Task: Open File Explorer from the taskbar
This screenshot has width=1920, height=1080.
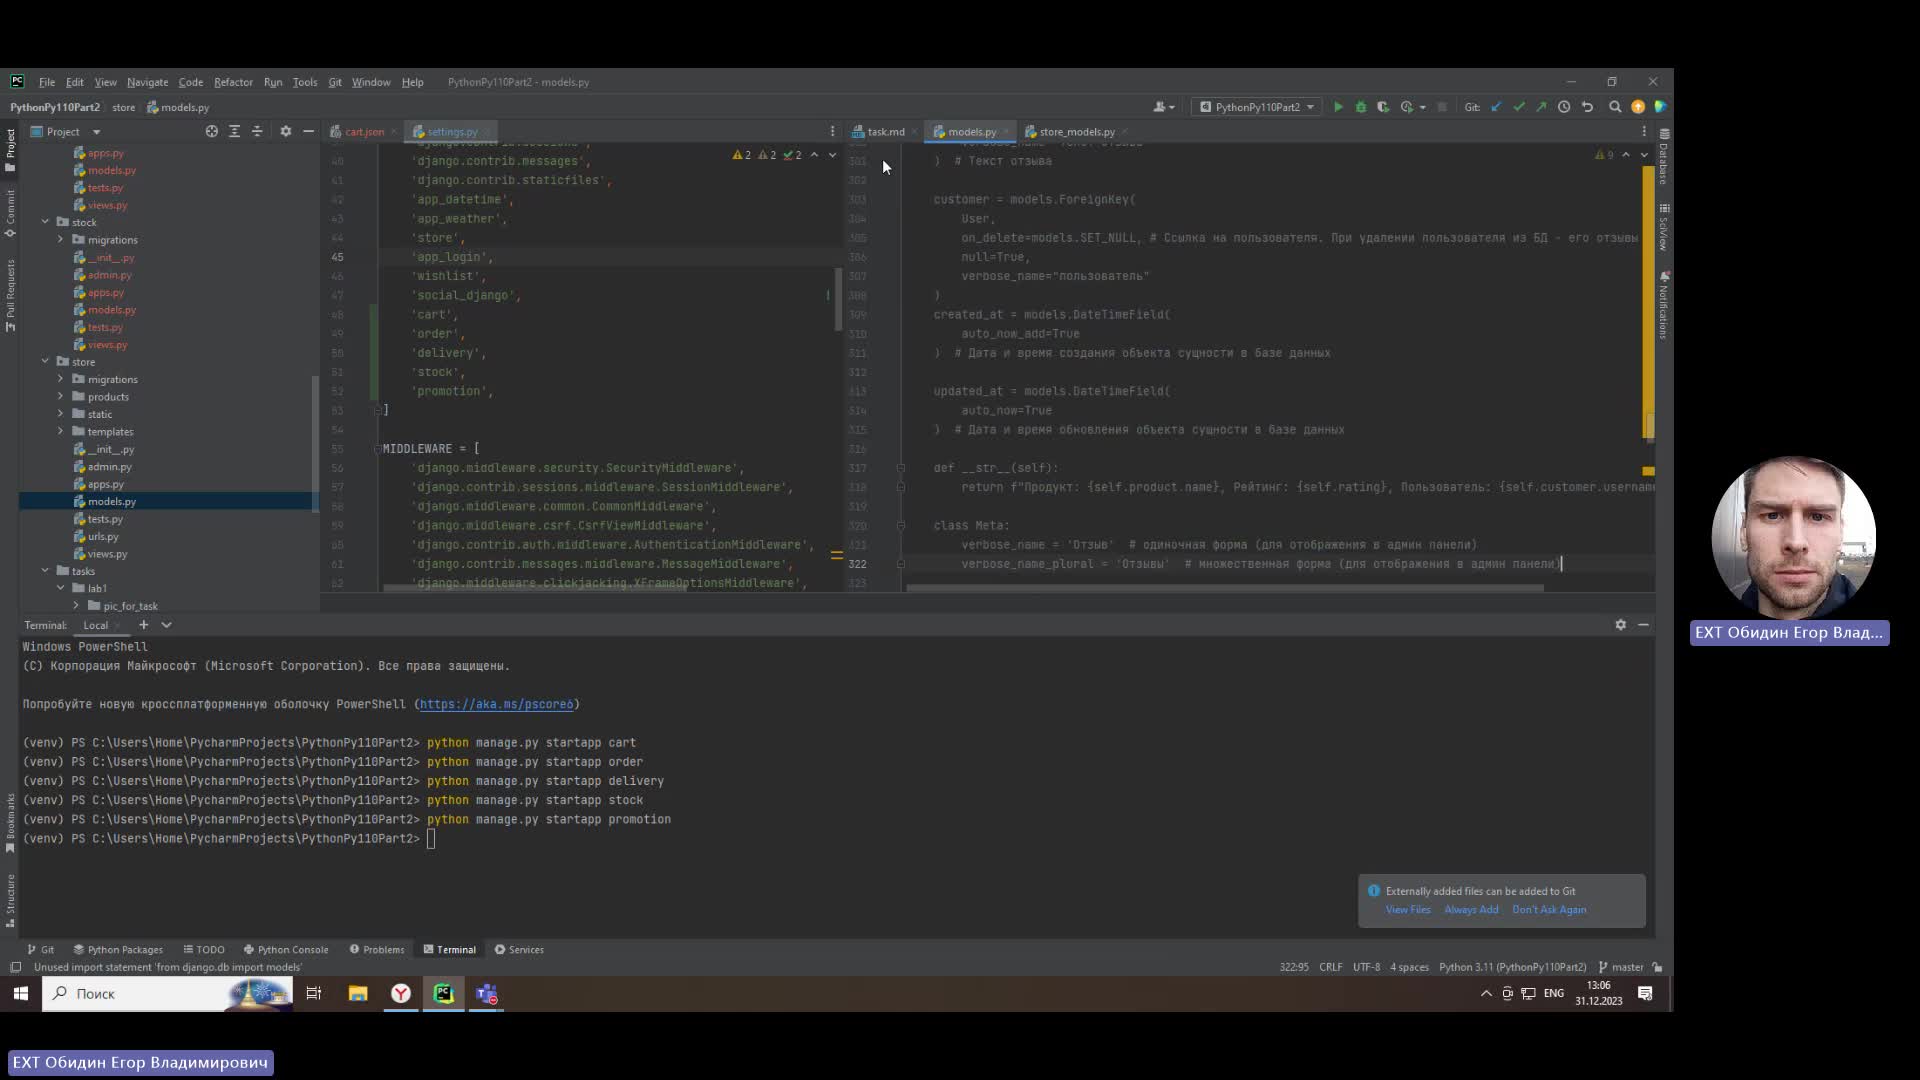Action: click(357, 994)
